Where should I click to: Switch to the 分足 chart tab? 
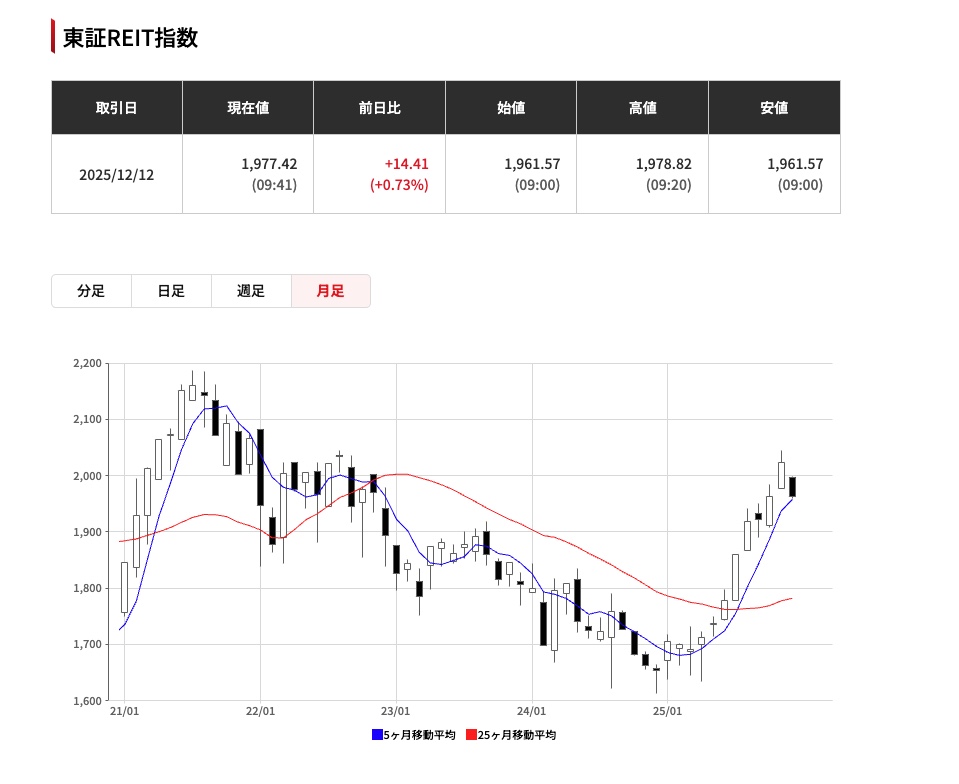tap(91, 291)
